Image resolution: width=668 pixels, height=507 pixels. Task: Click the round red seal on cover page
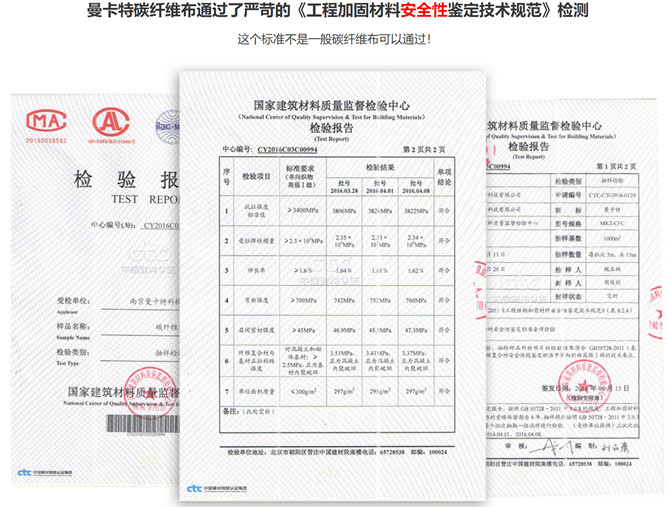150,391
